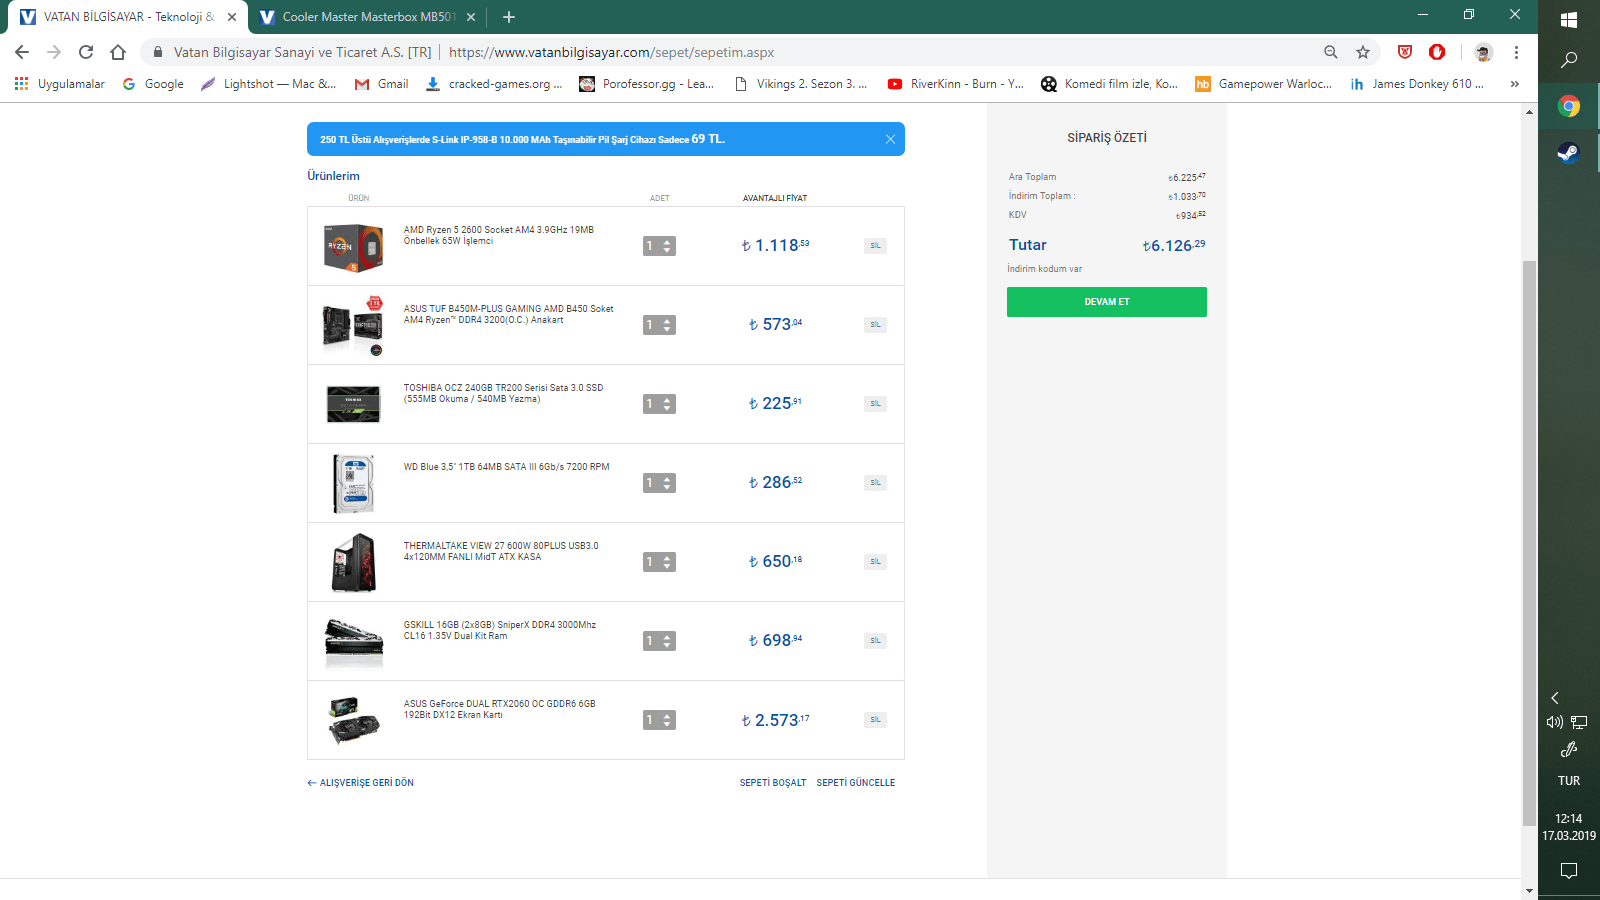1600x900 pixels.
Task: Open Chrome from the Windows taskbar
Action: [x=1569, y=107]
